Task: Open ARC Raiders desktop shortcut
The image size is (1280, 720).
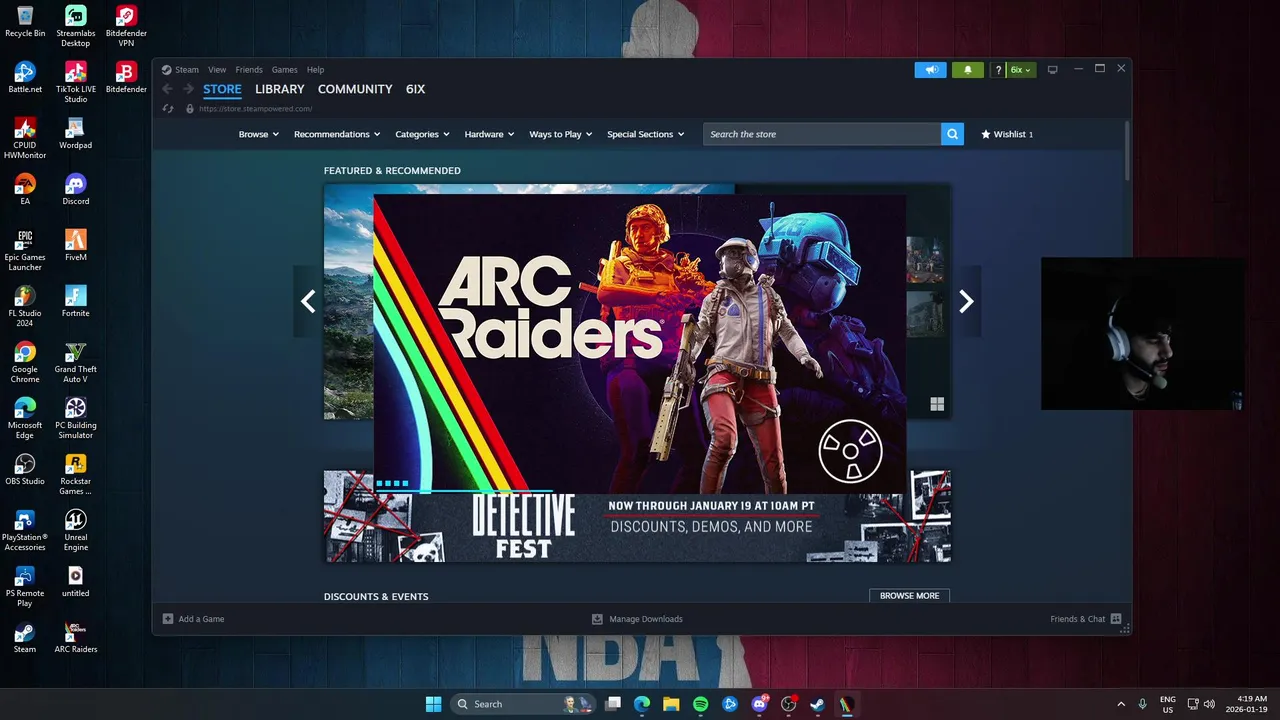Action: pos(75,637)
